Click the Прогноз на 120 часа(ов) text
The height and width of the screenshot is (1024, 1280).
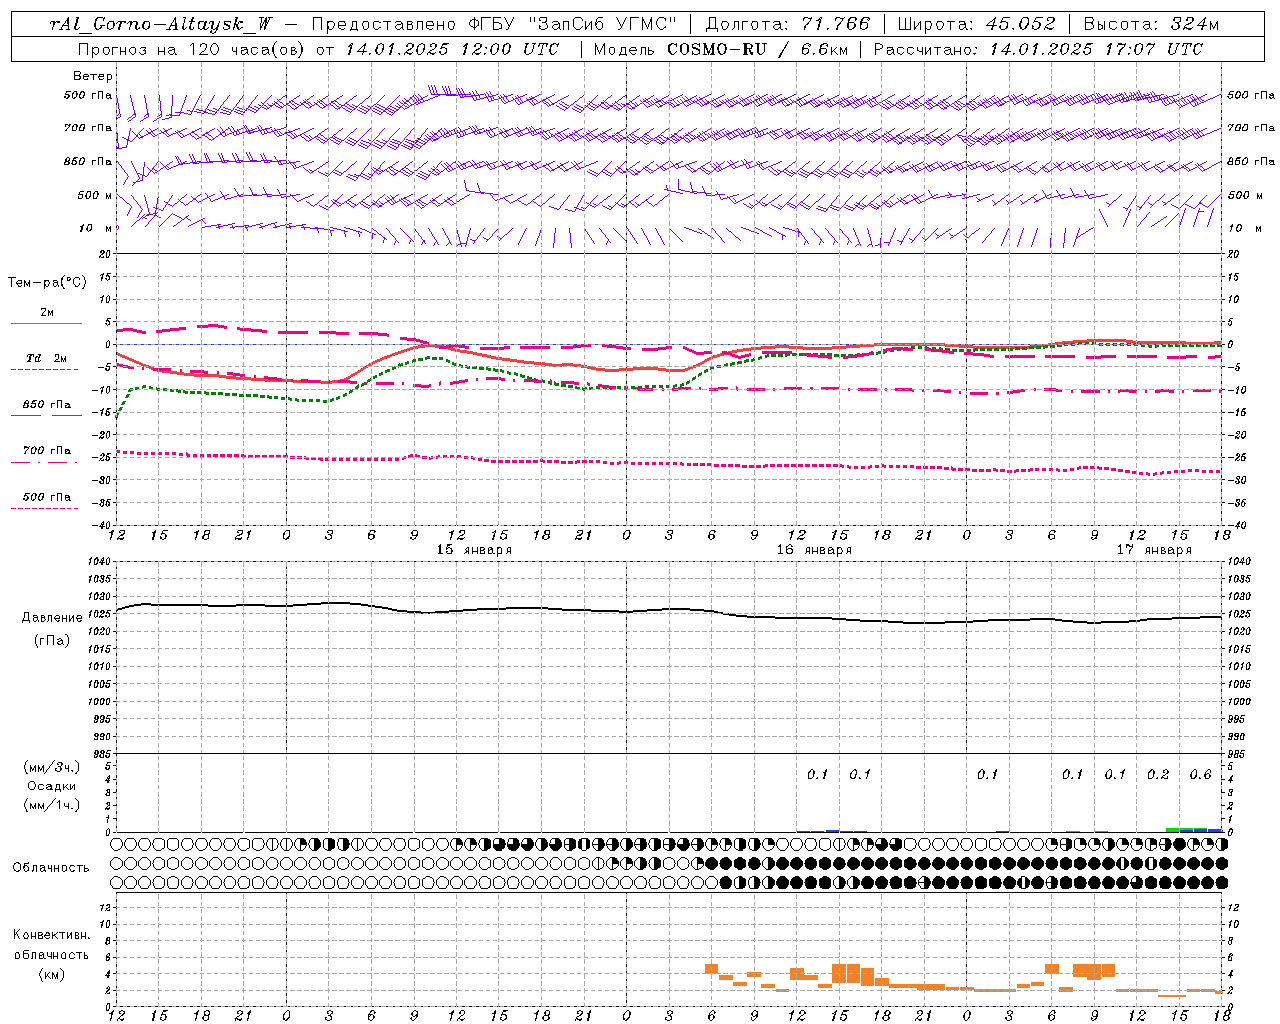(192, 49)
